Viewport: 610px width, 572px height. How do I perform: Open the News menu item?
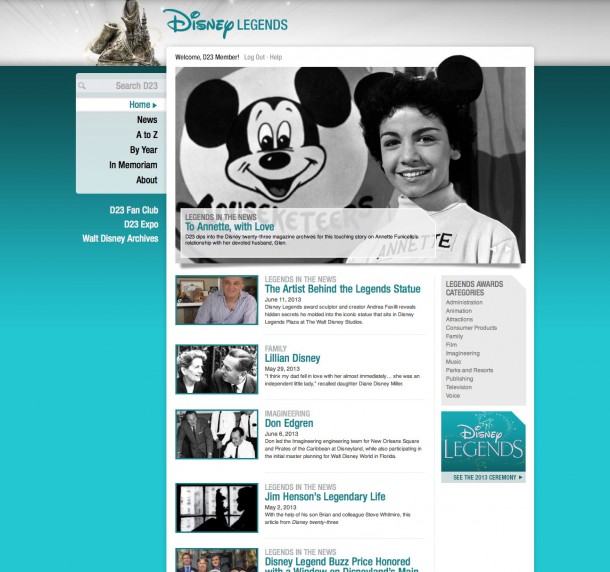[x=147, y=119]
